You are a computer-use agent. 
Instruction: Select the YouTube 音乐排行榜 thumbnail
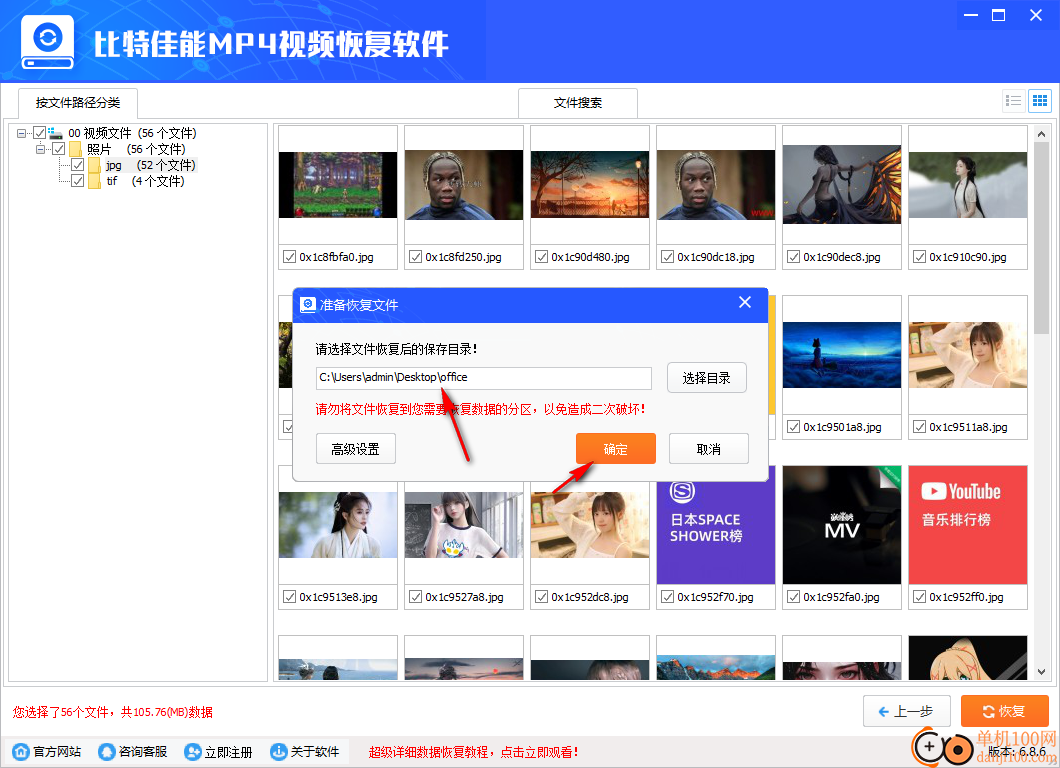(x=967, y=525)
